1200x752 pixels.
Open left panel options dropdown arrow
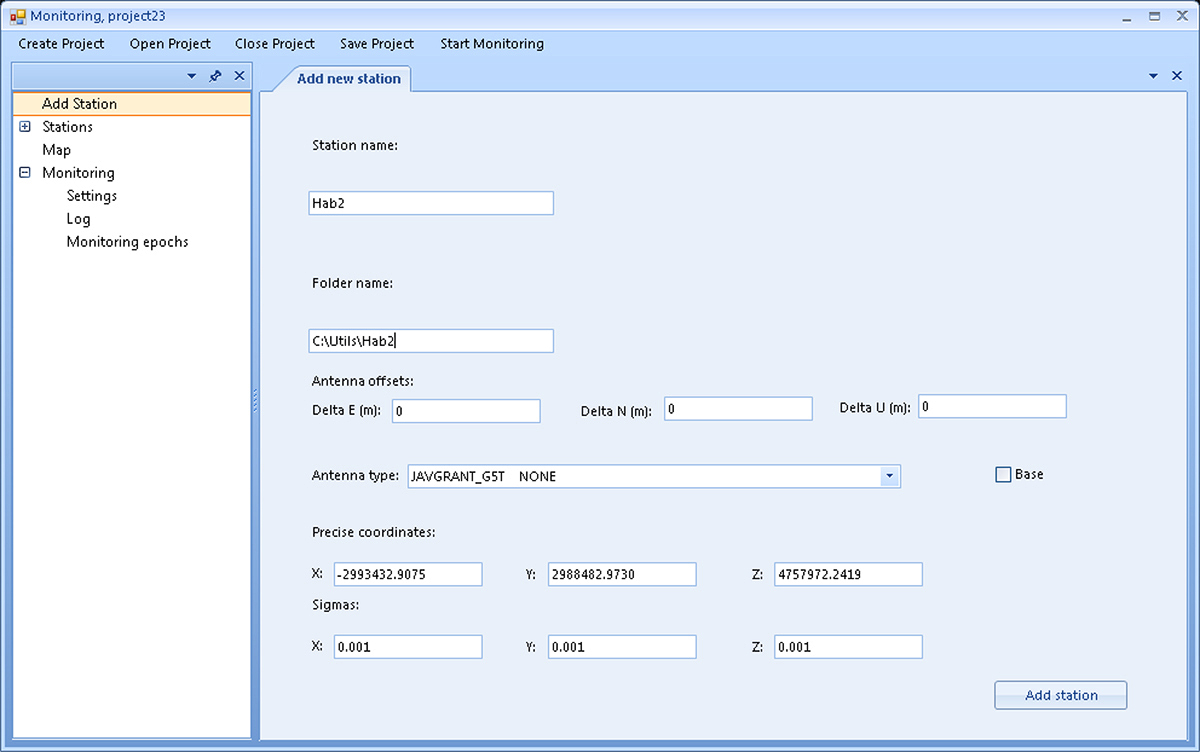(192, 76)
